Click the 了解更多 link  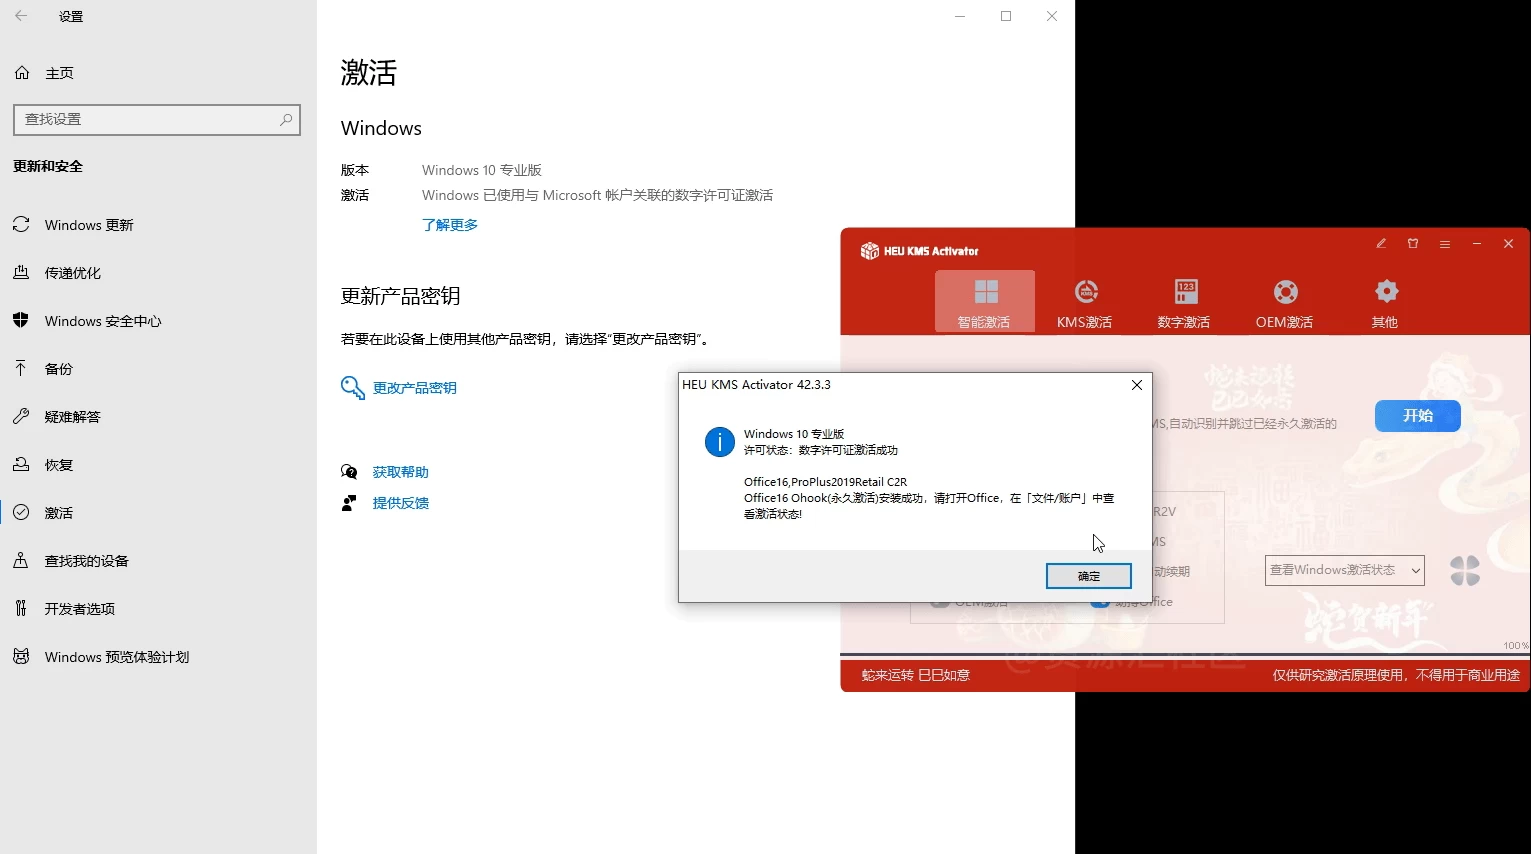pos(450,225)
